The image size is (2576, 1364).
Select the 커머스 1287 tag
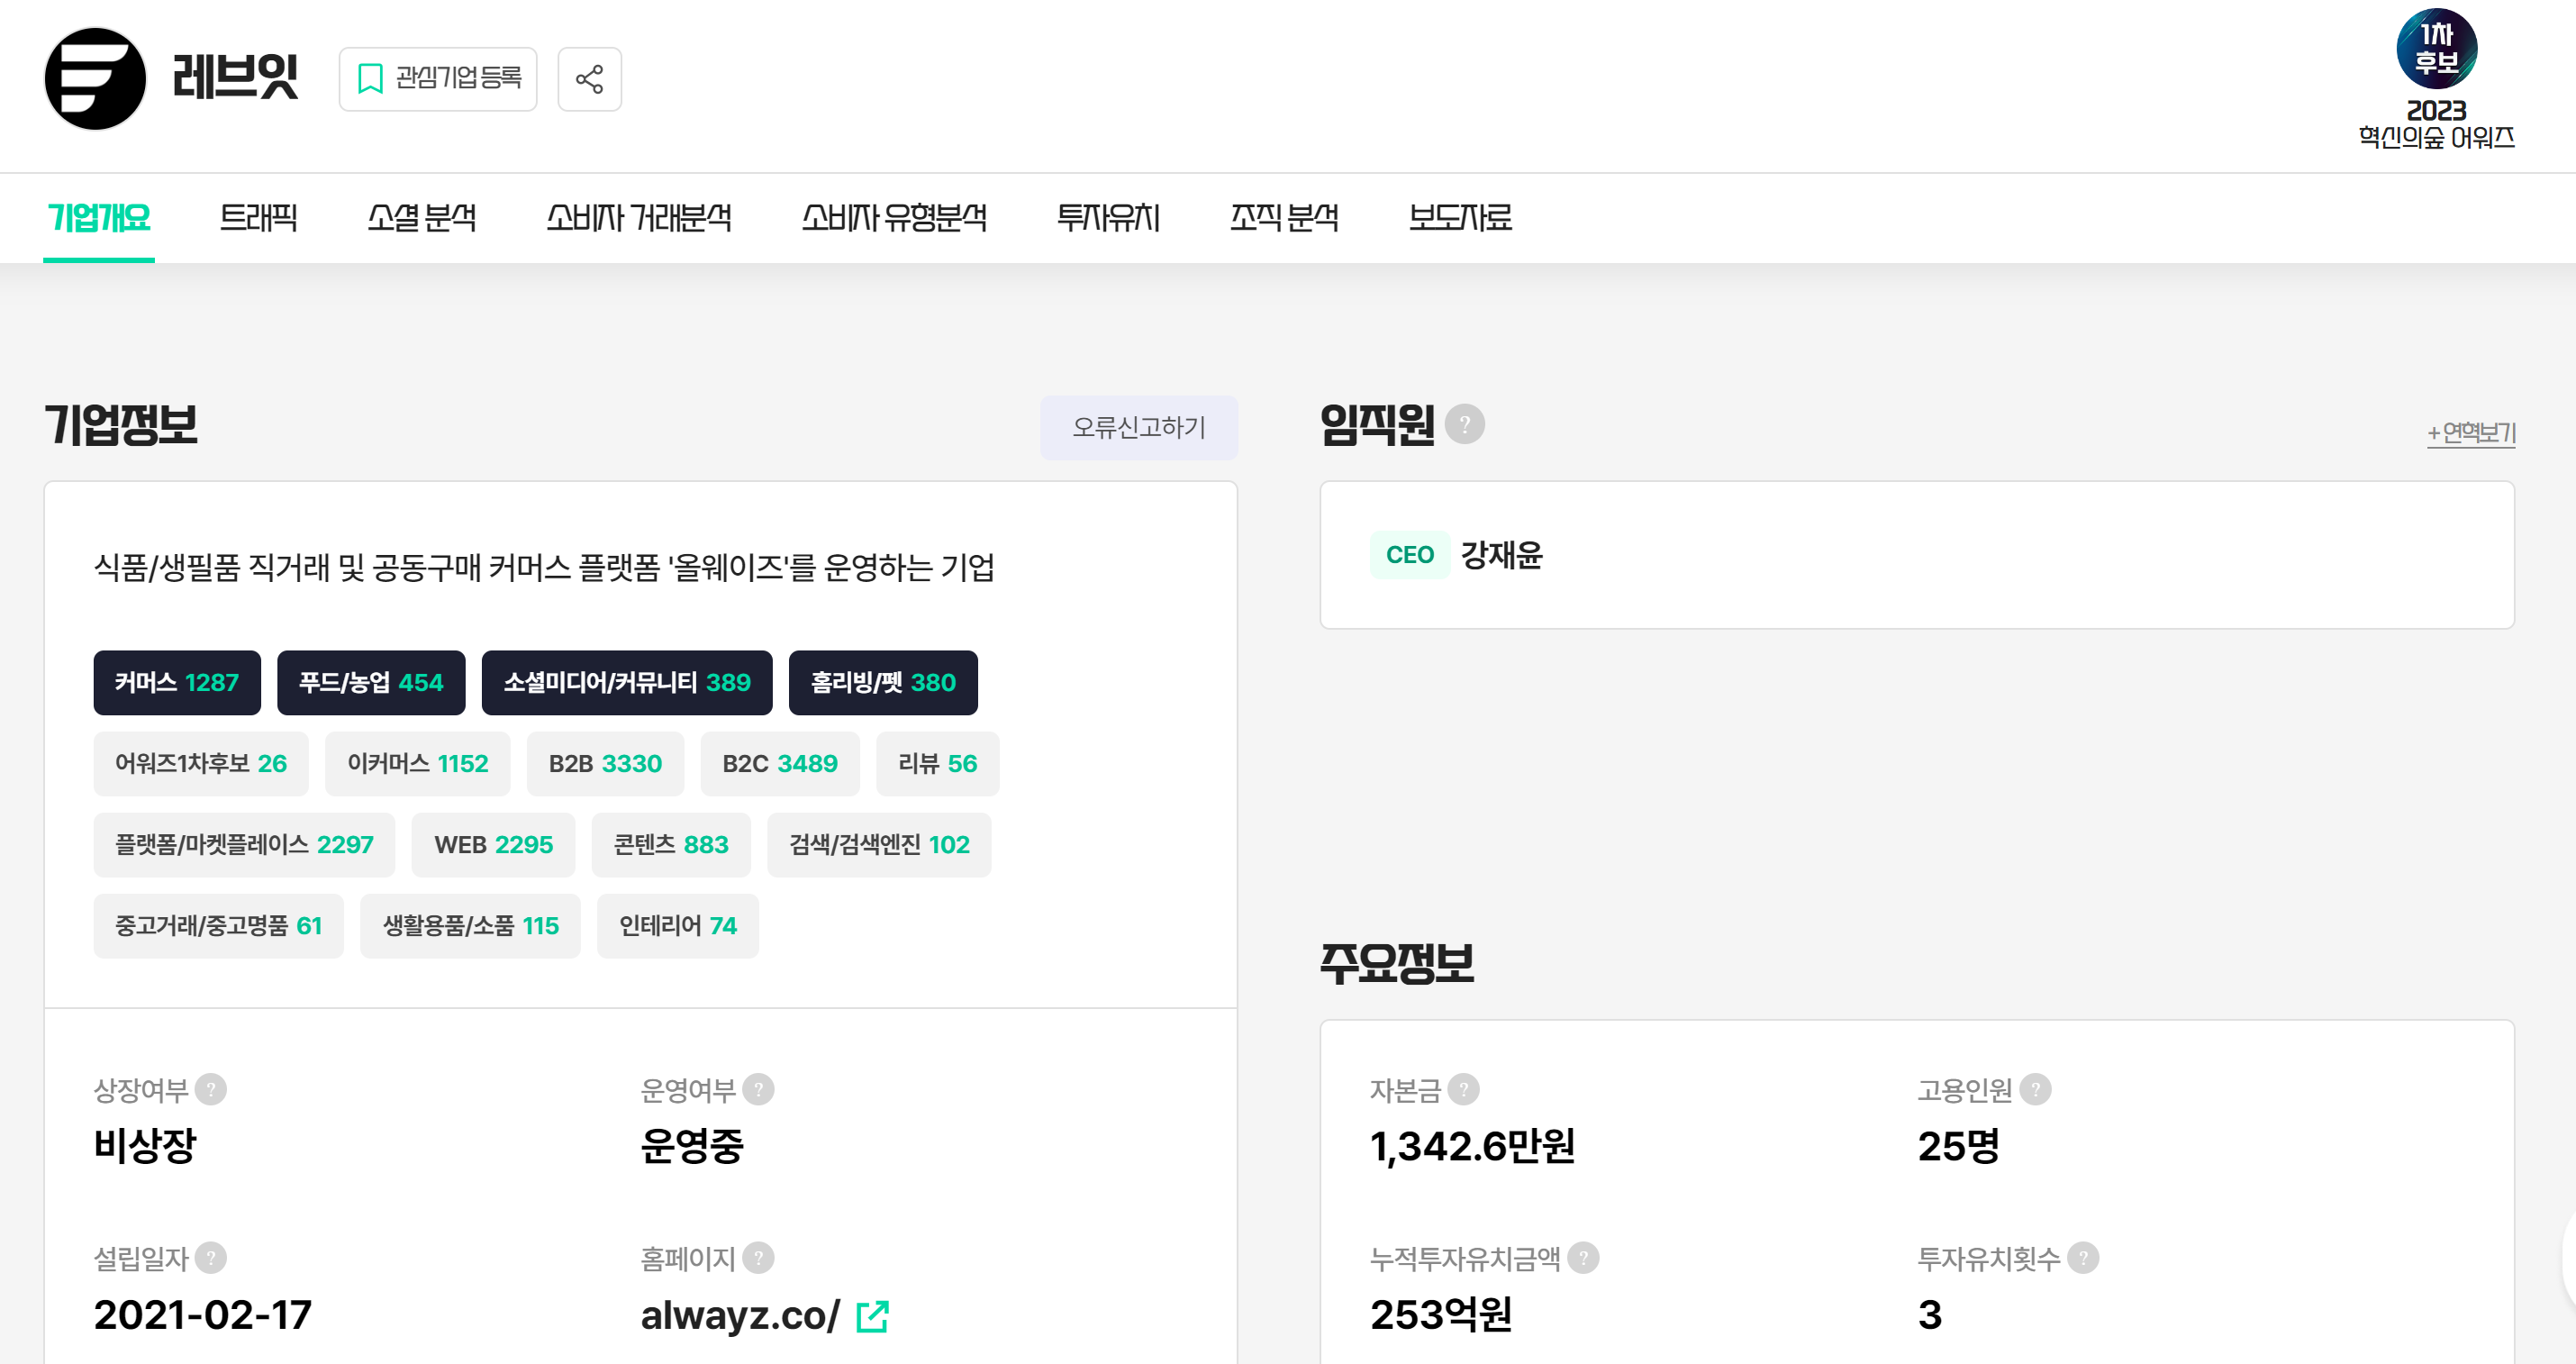(177, 683)
